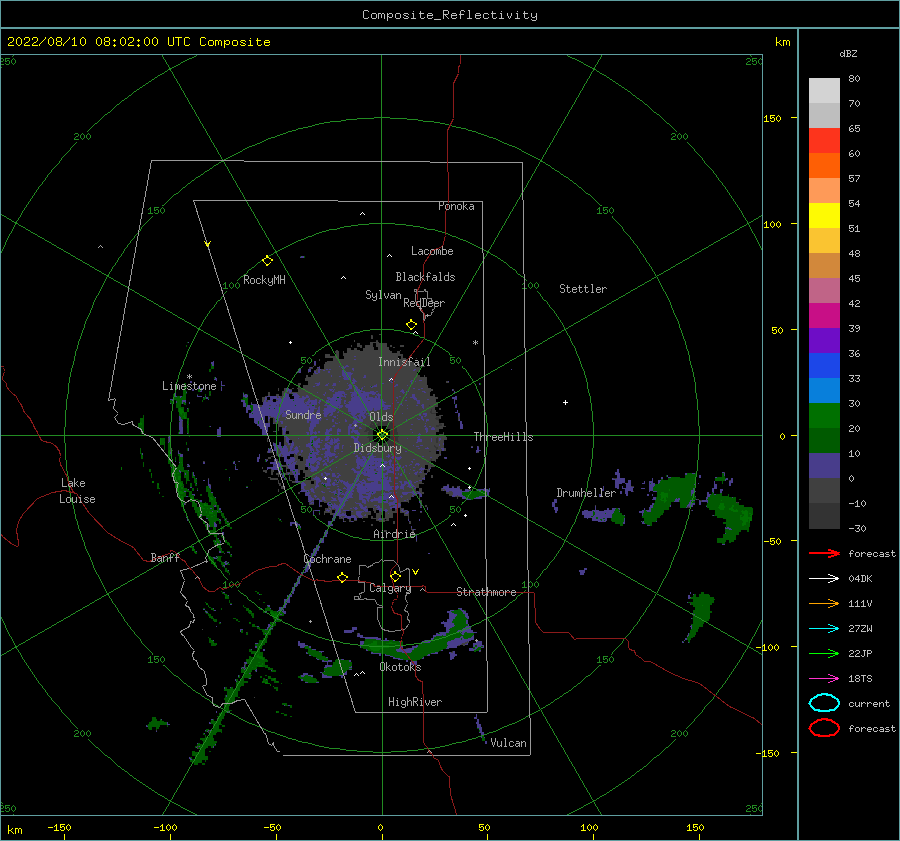Click the white 04DK arrow legend icon
This screenshot has width=900, height=841.
coord(824,579)
